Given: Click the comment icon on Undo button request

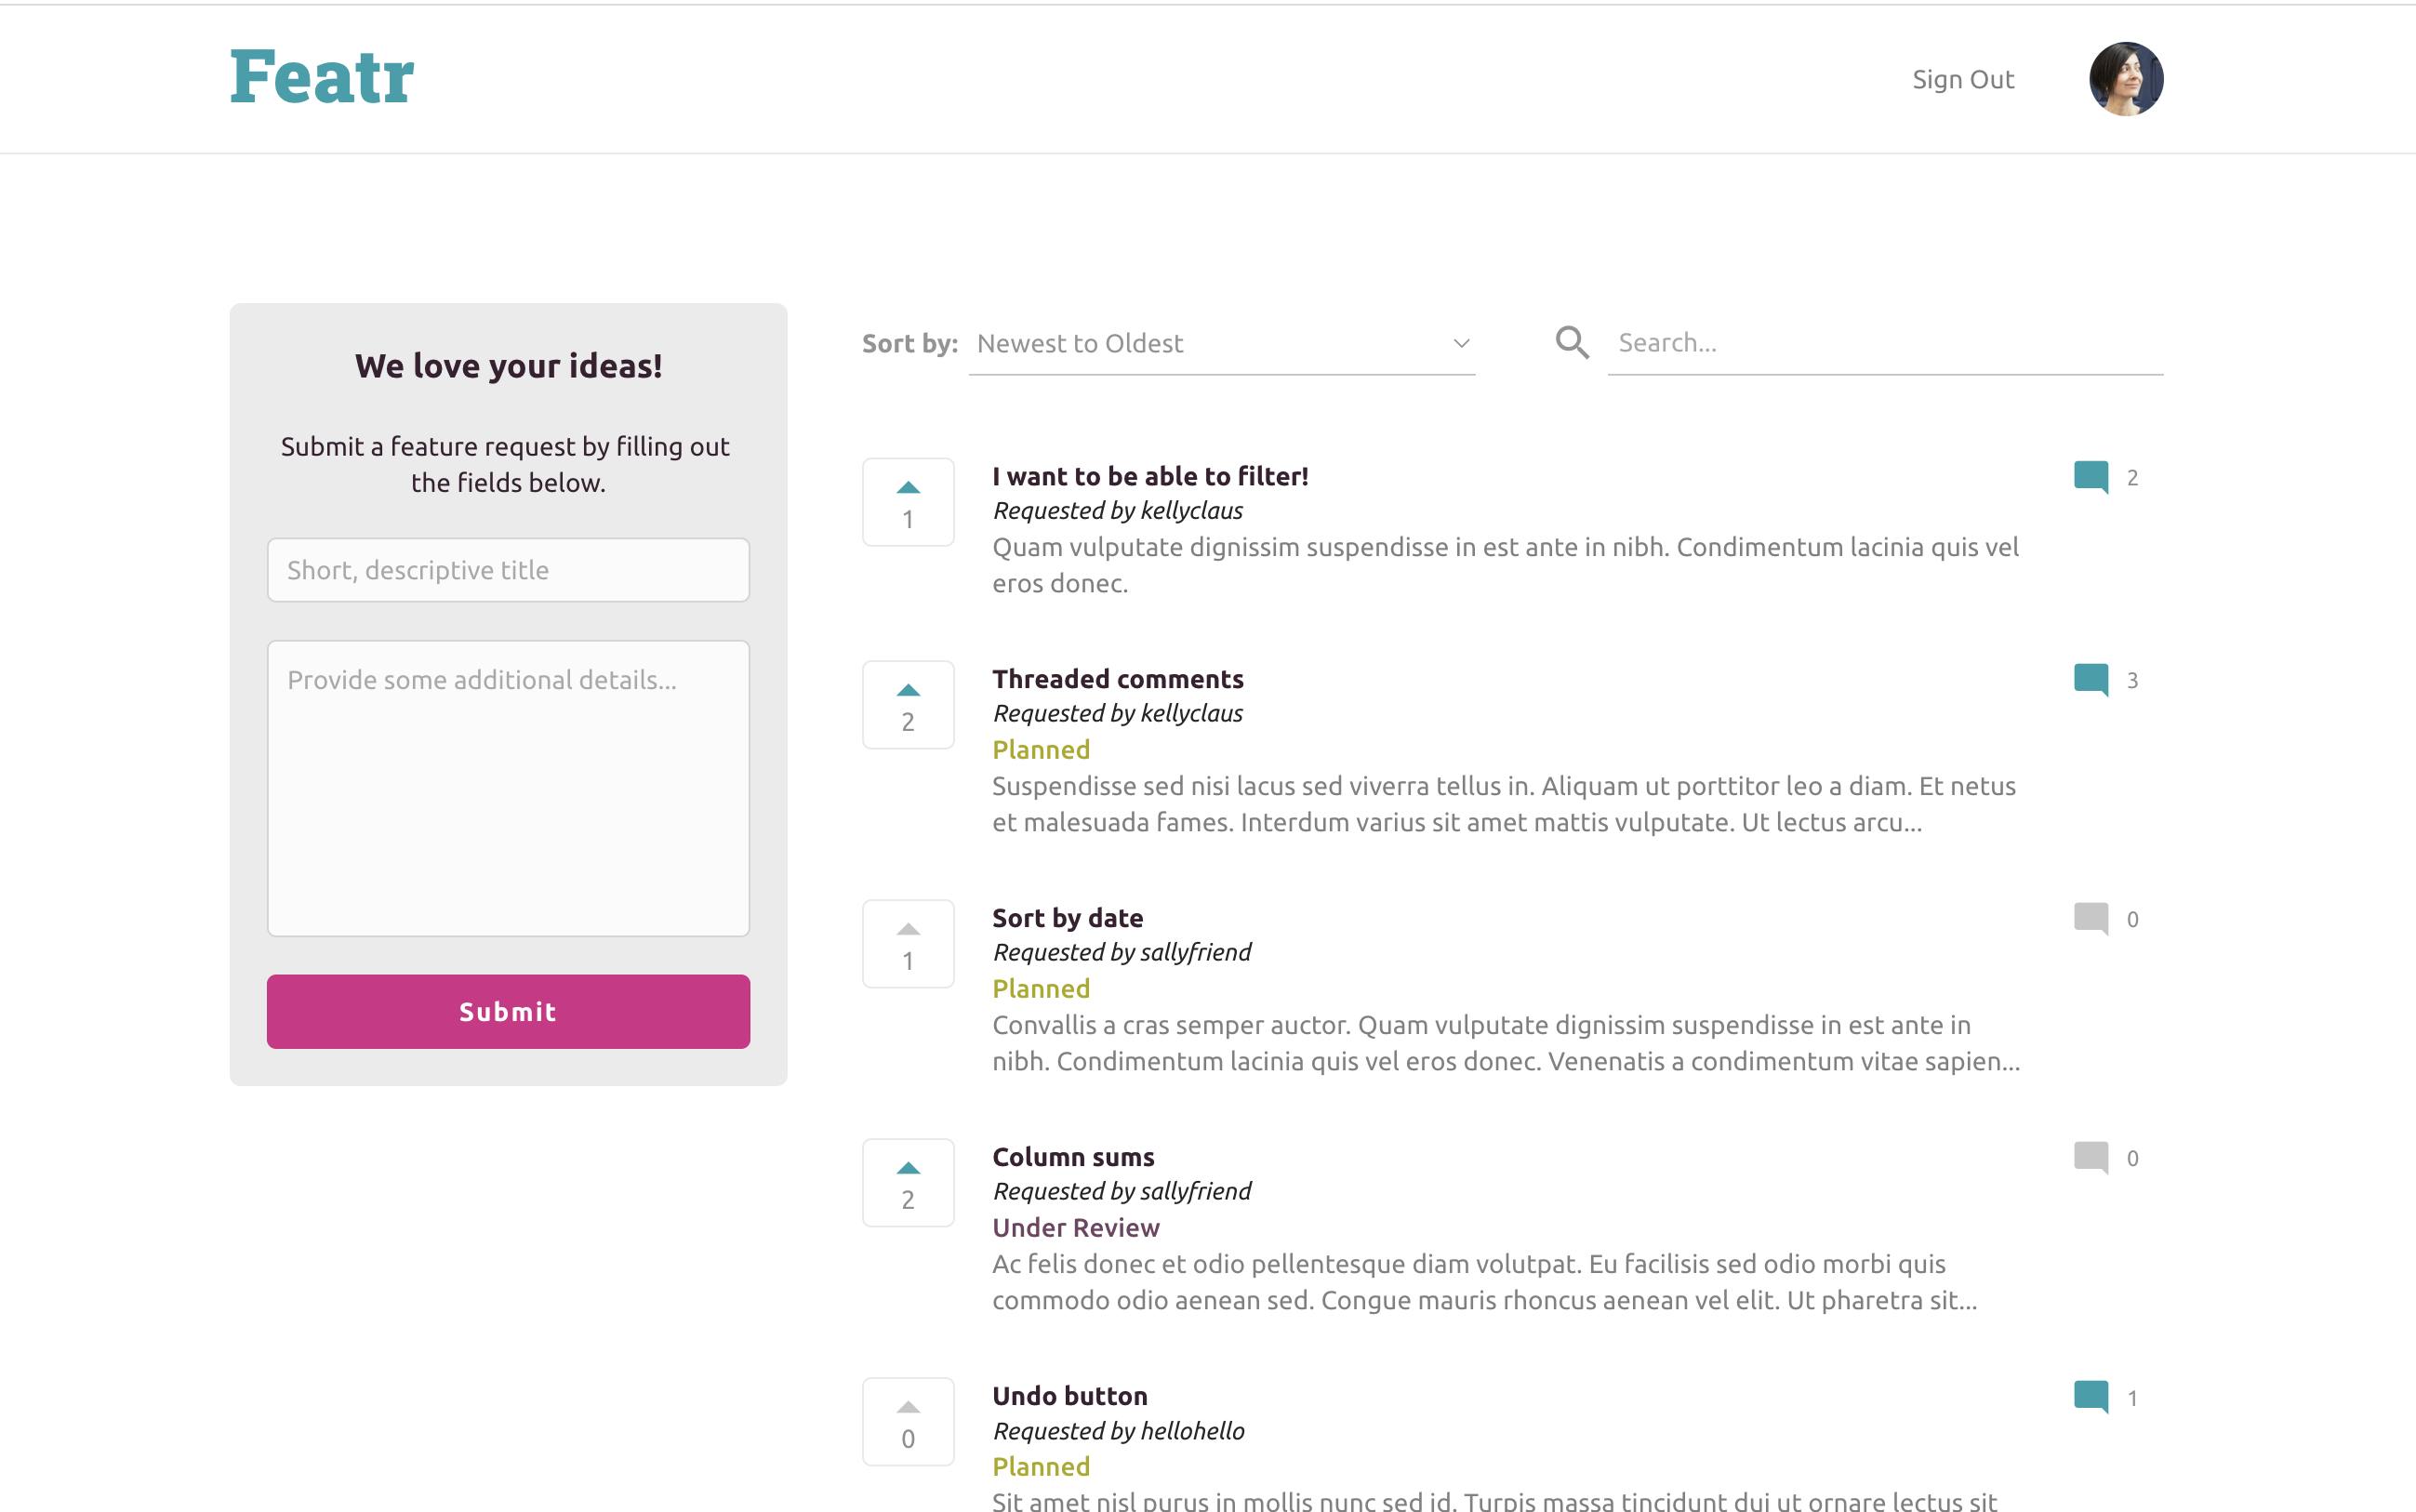Looking at the screenshot, I should [x=2091, y=1397].
